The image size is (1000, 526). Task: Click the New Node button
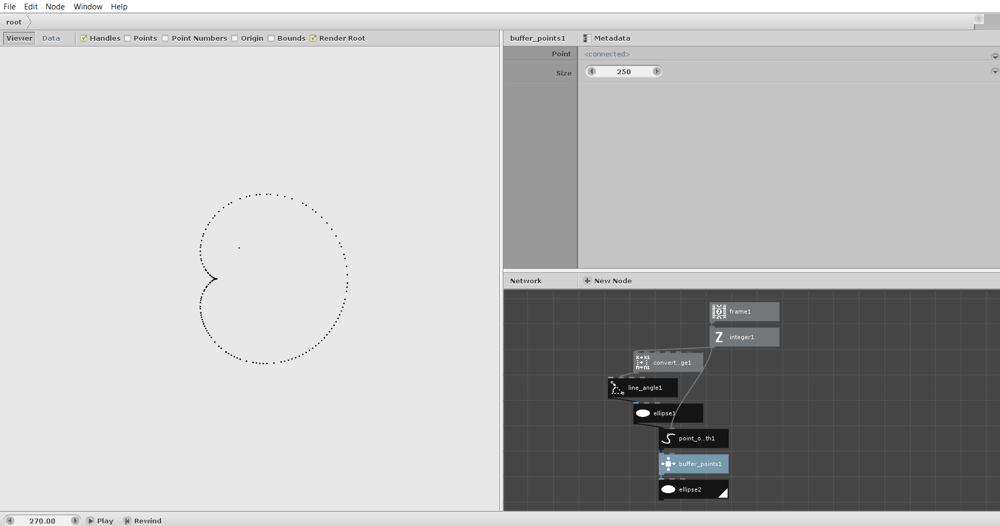click(x=608, y=281)
